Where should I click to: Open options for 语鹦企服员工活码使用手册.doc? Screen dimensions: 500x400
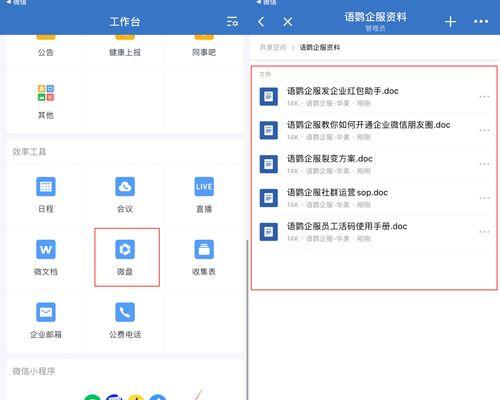click(x=484, y=232)
